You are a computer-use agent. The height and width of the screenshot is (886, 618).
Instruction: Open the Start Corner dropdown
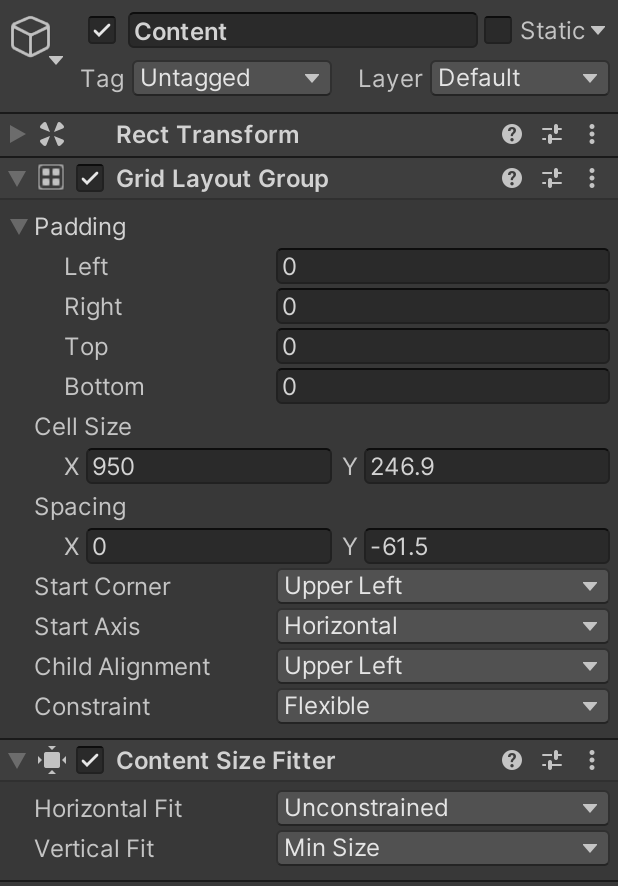(442, 587)
